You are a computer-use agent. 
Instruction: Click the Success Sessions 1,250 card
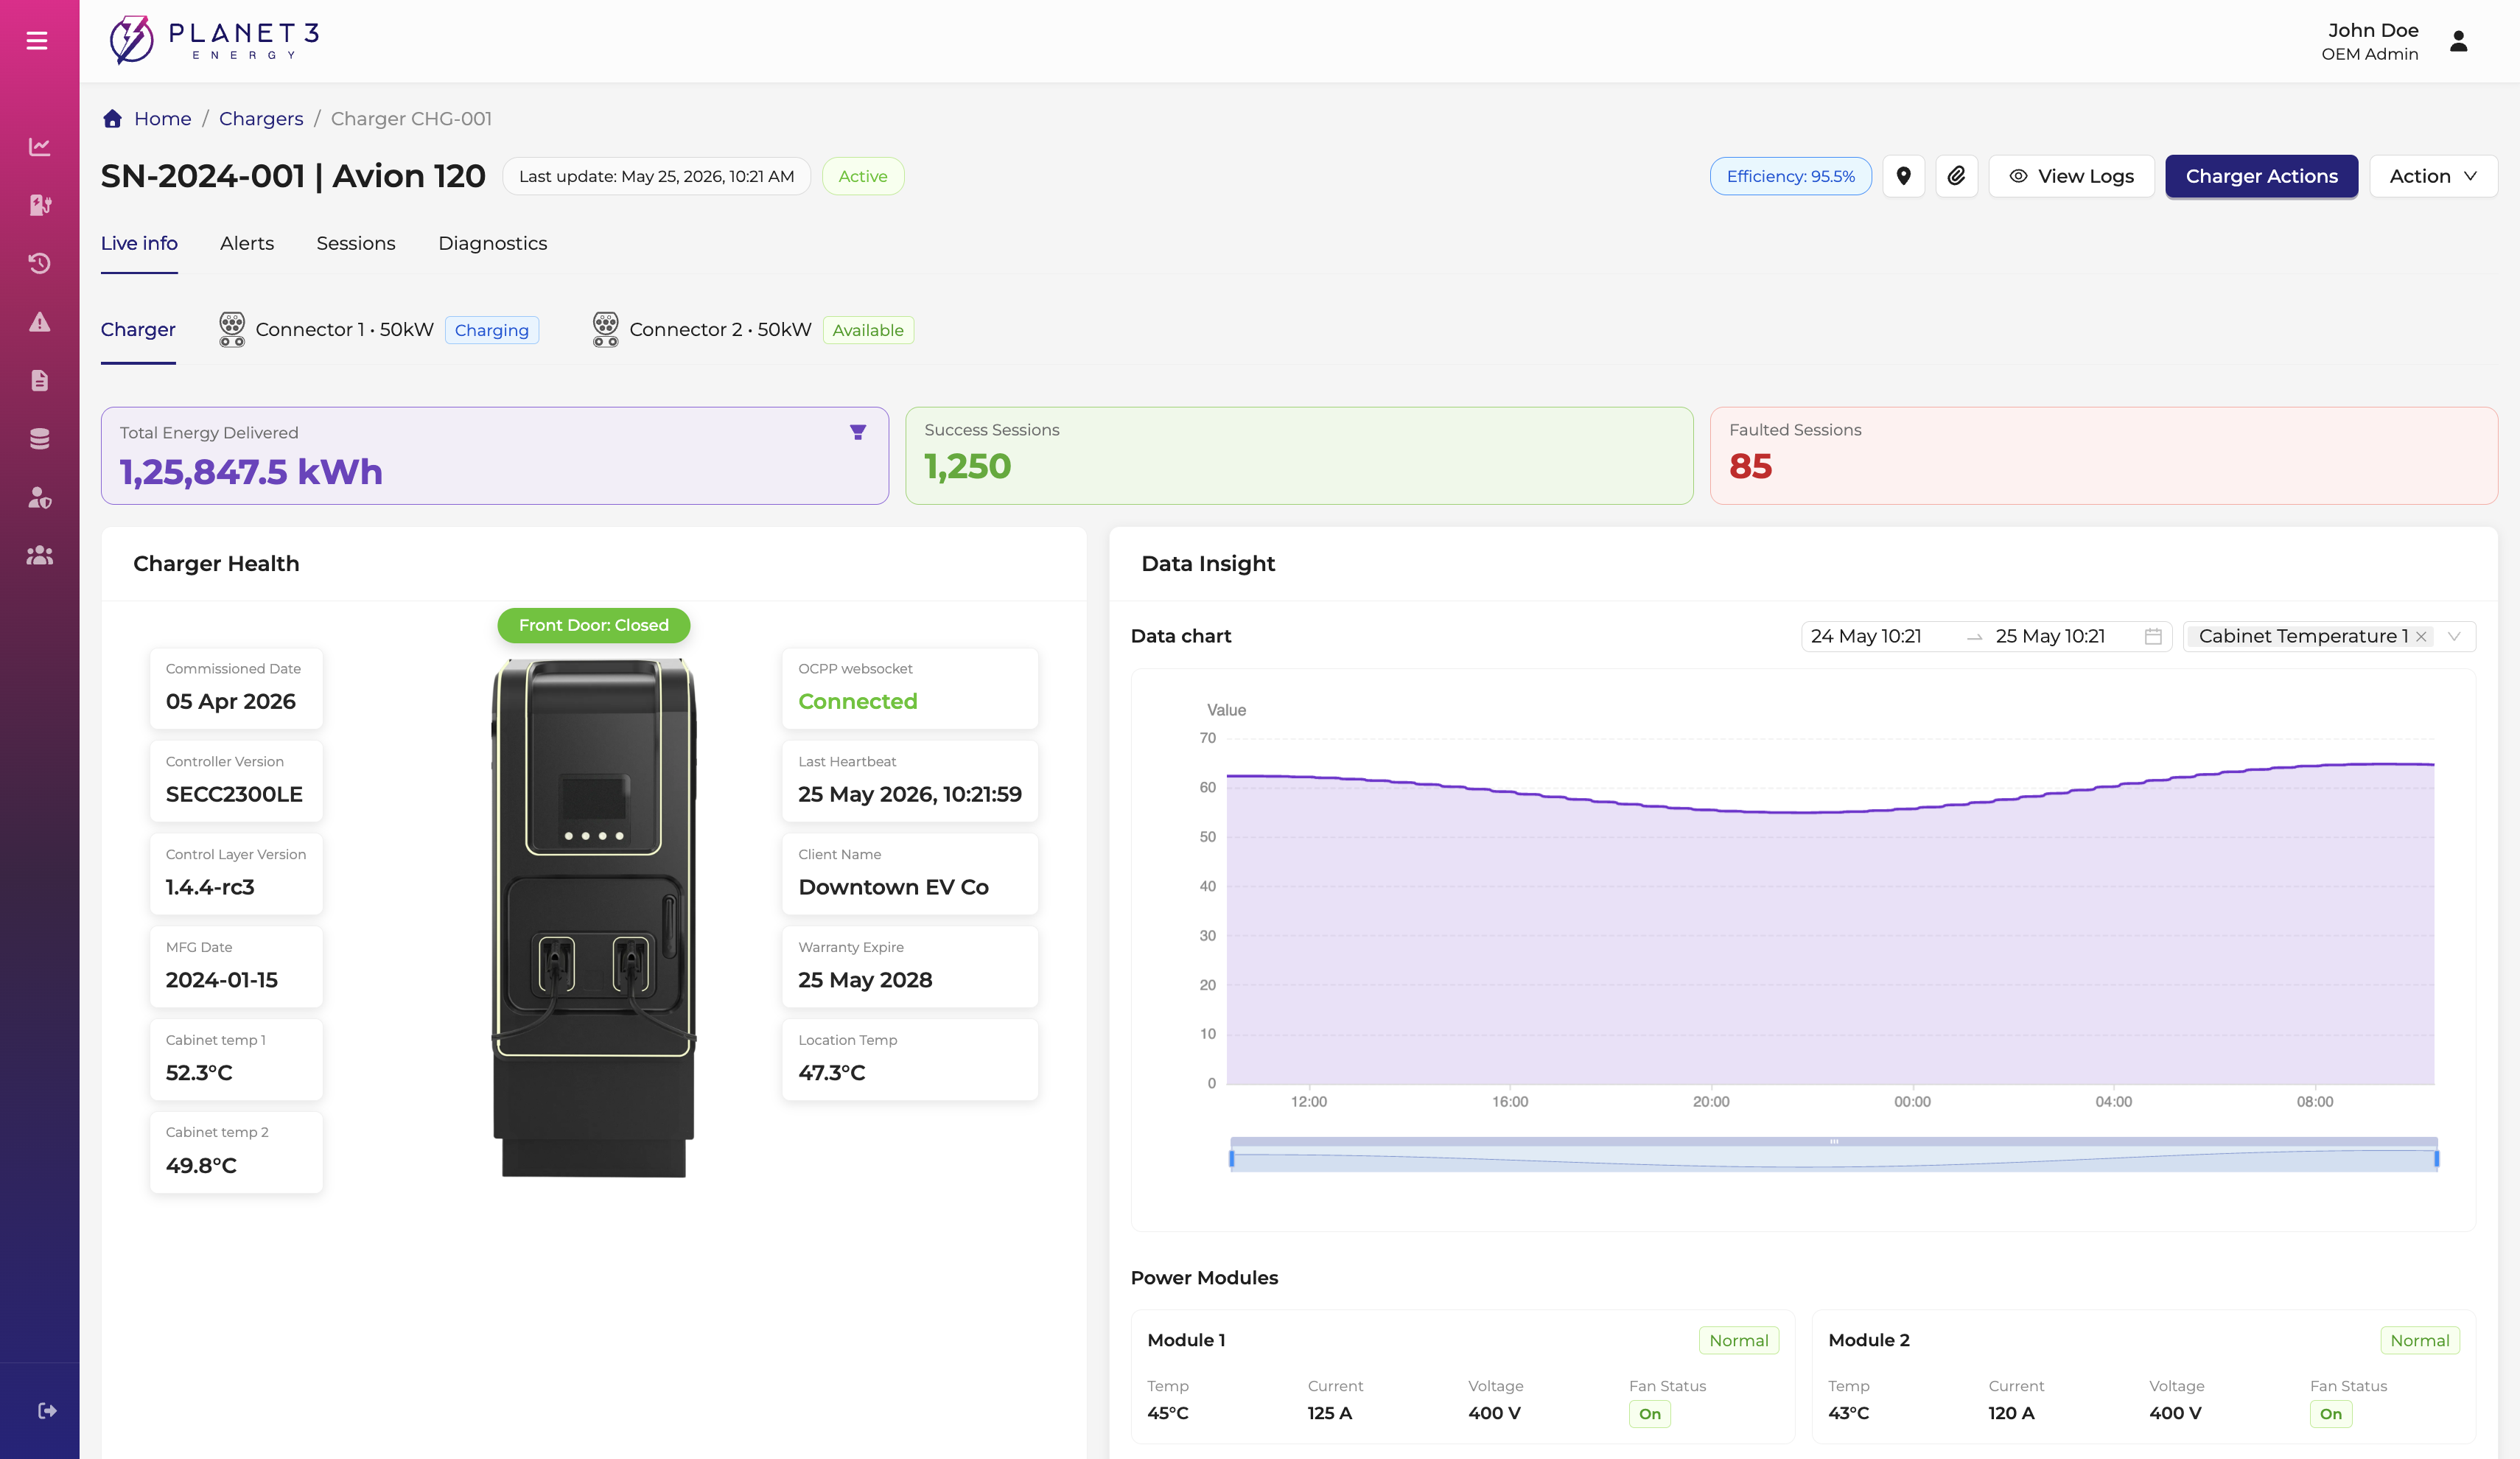(x=1299, y=455)
